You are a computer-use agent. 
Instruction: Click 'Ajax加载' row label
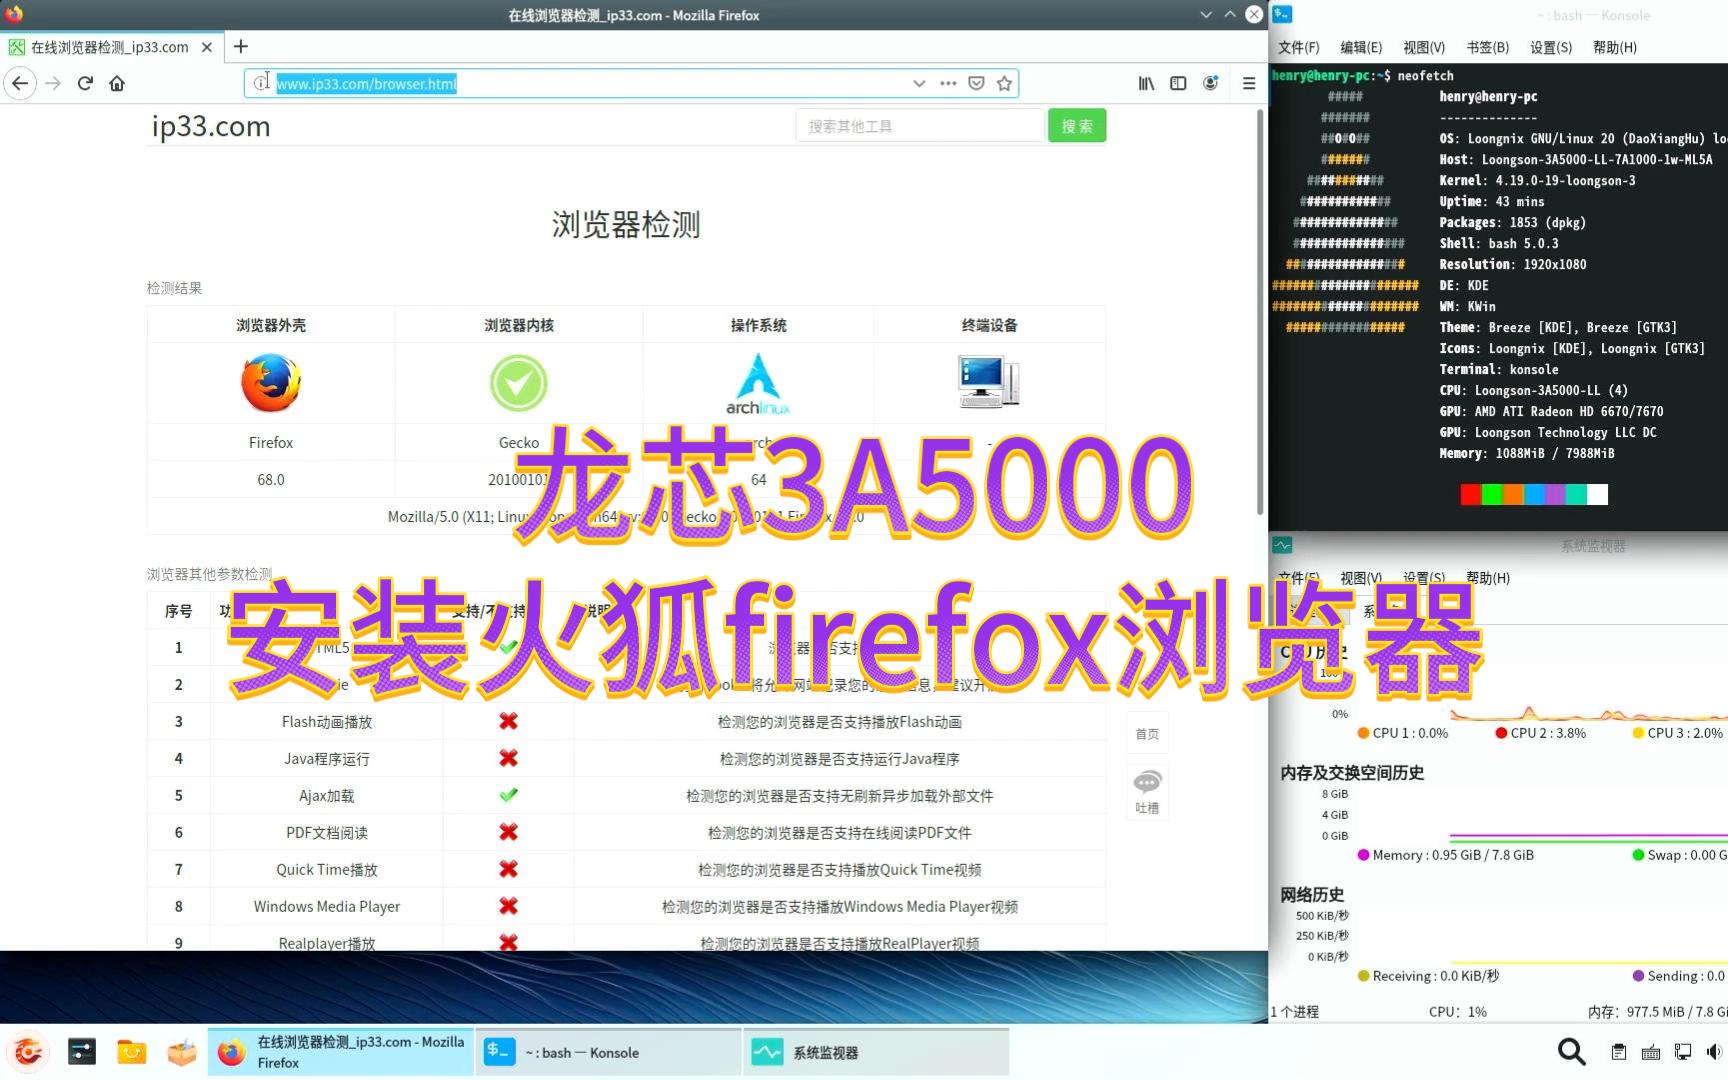coord(327,796)
